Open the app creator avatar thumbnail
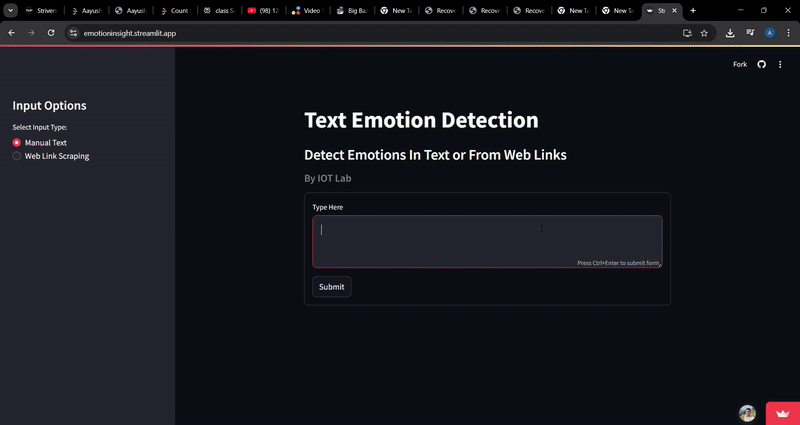Image resolution: width=800 pixels, height=425 pixels. 747,413
